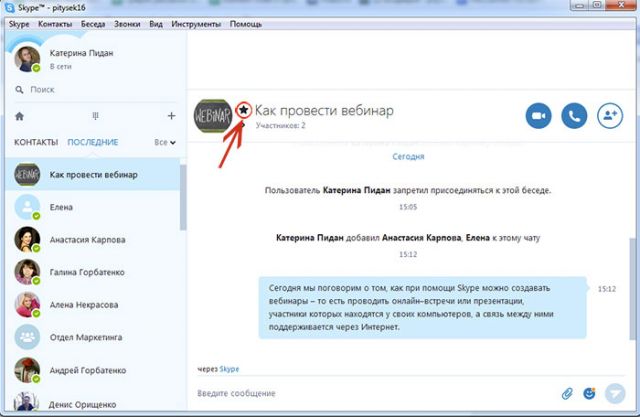Switch to the 'КОНТАКТЫ' tab
Image resolution: width=640 pixels, height=417 pixels.
point(36,143)
